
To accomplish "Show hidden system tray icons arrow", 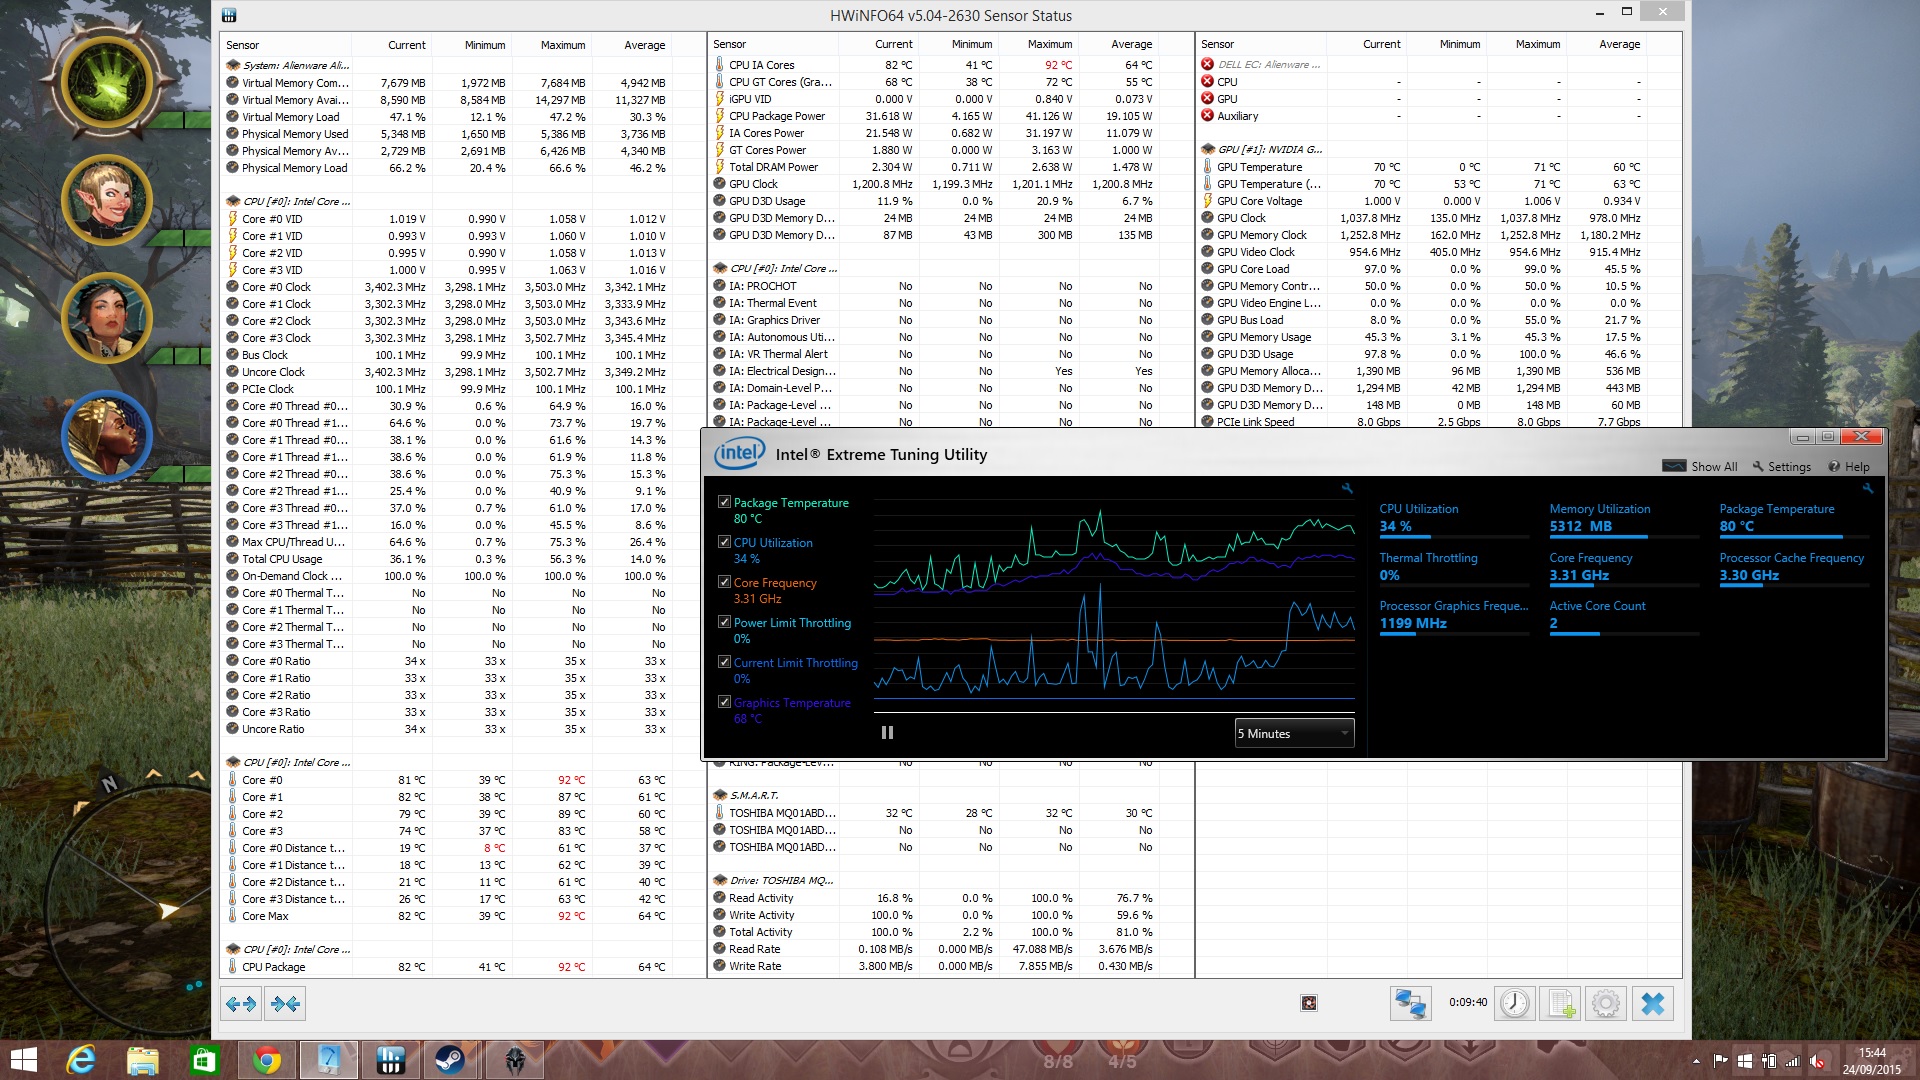I will tap(1696, 1061).
